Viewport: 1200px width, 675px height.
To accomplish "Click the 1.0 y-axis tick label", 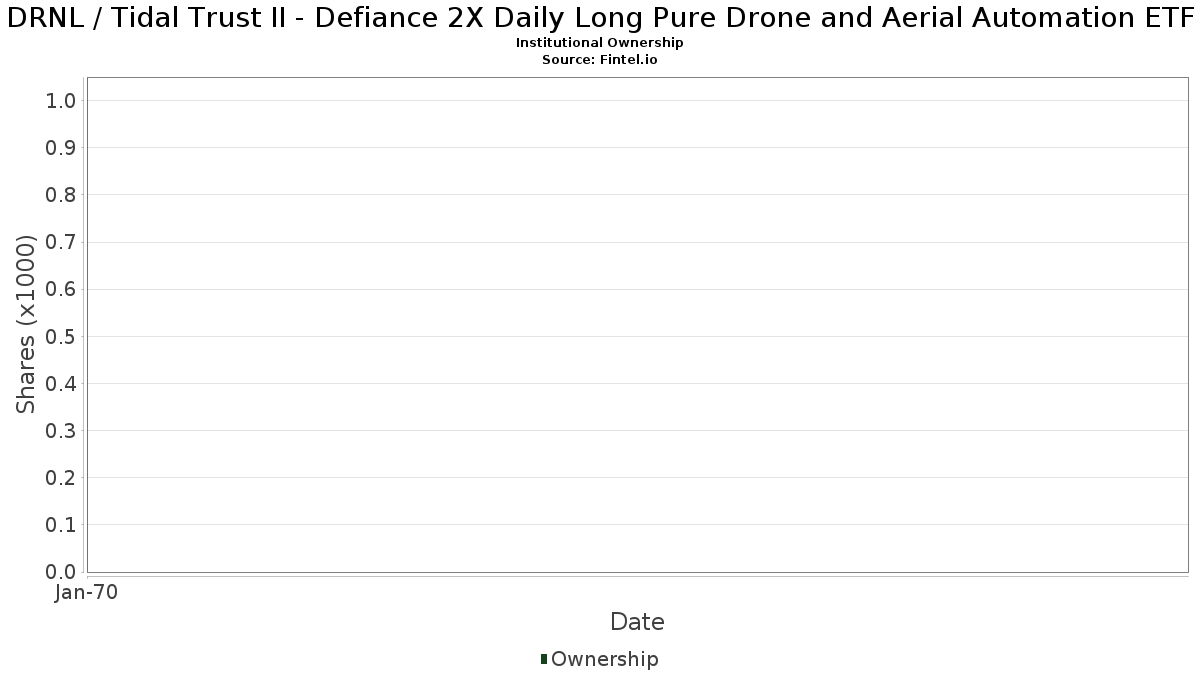I will pos(62,100).
